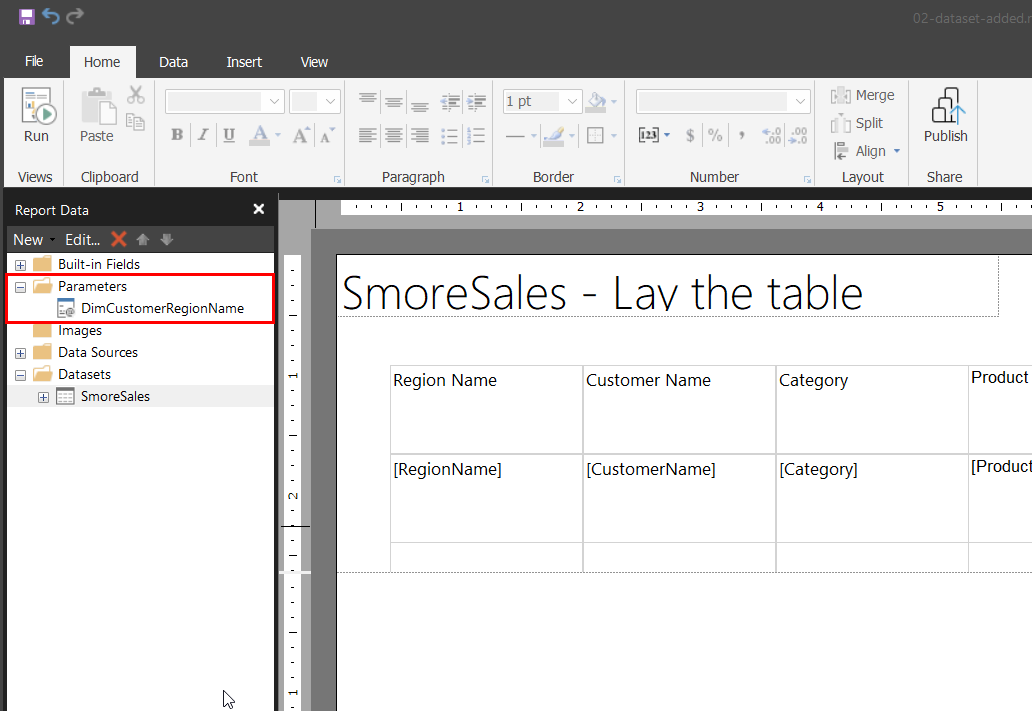Run the report preview

[x=36, y=115]
